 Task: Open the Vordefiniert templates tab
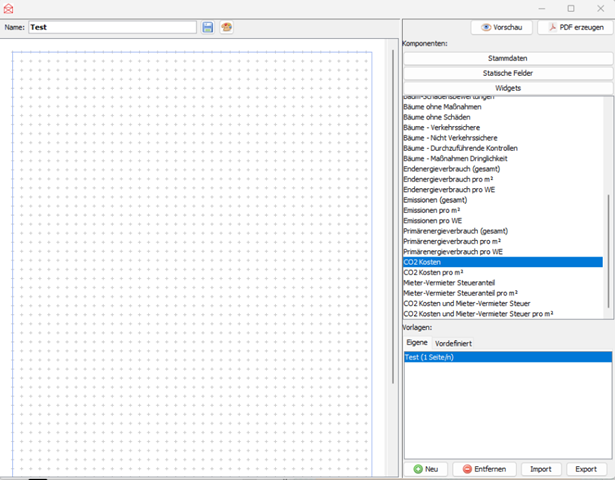(453, 343)
